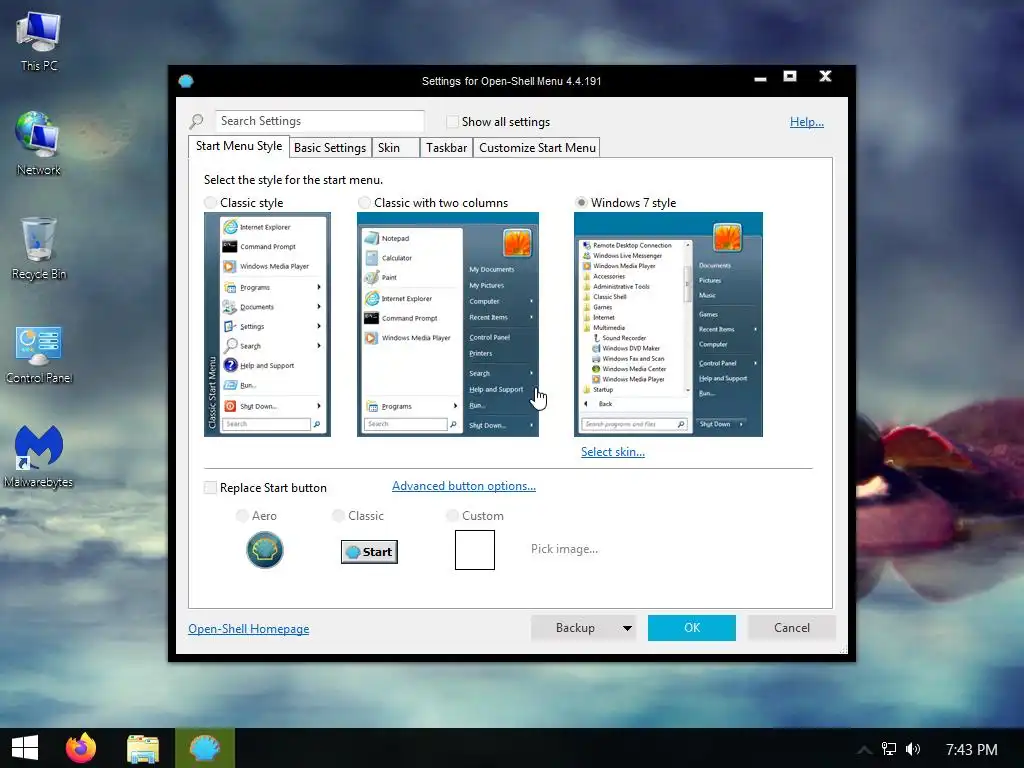
Task: Minimize the Open-Shell settings window
Action: pos(760,80)
